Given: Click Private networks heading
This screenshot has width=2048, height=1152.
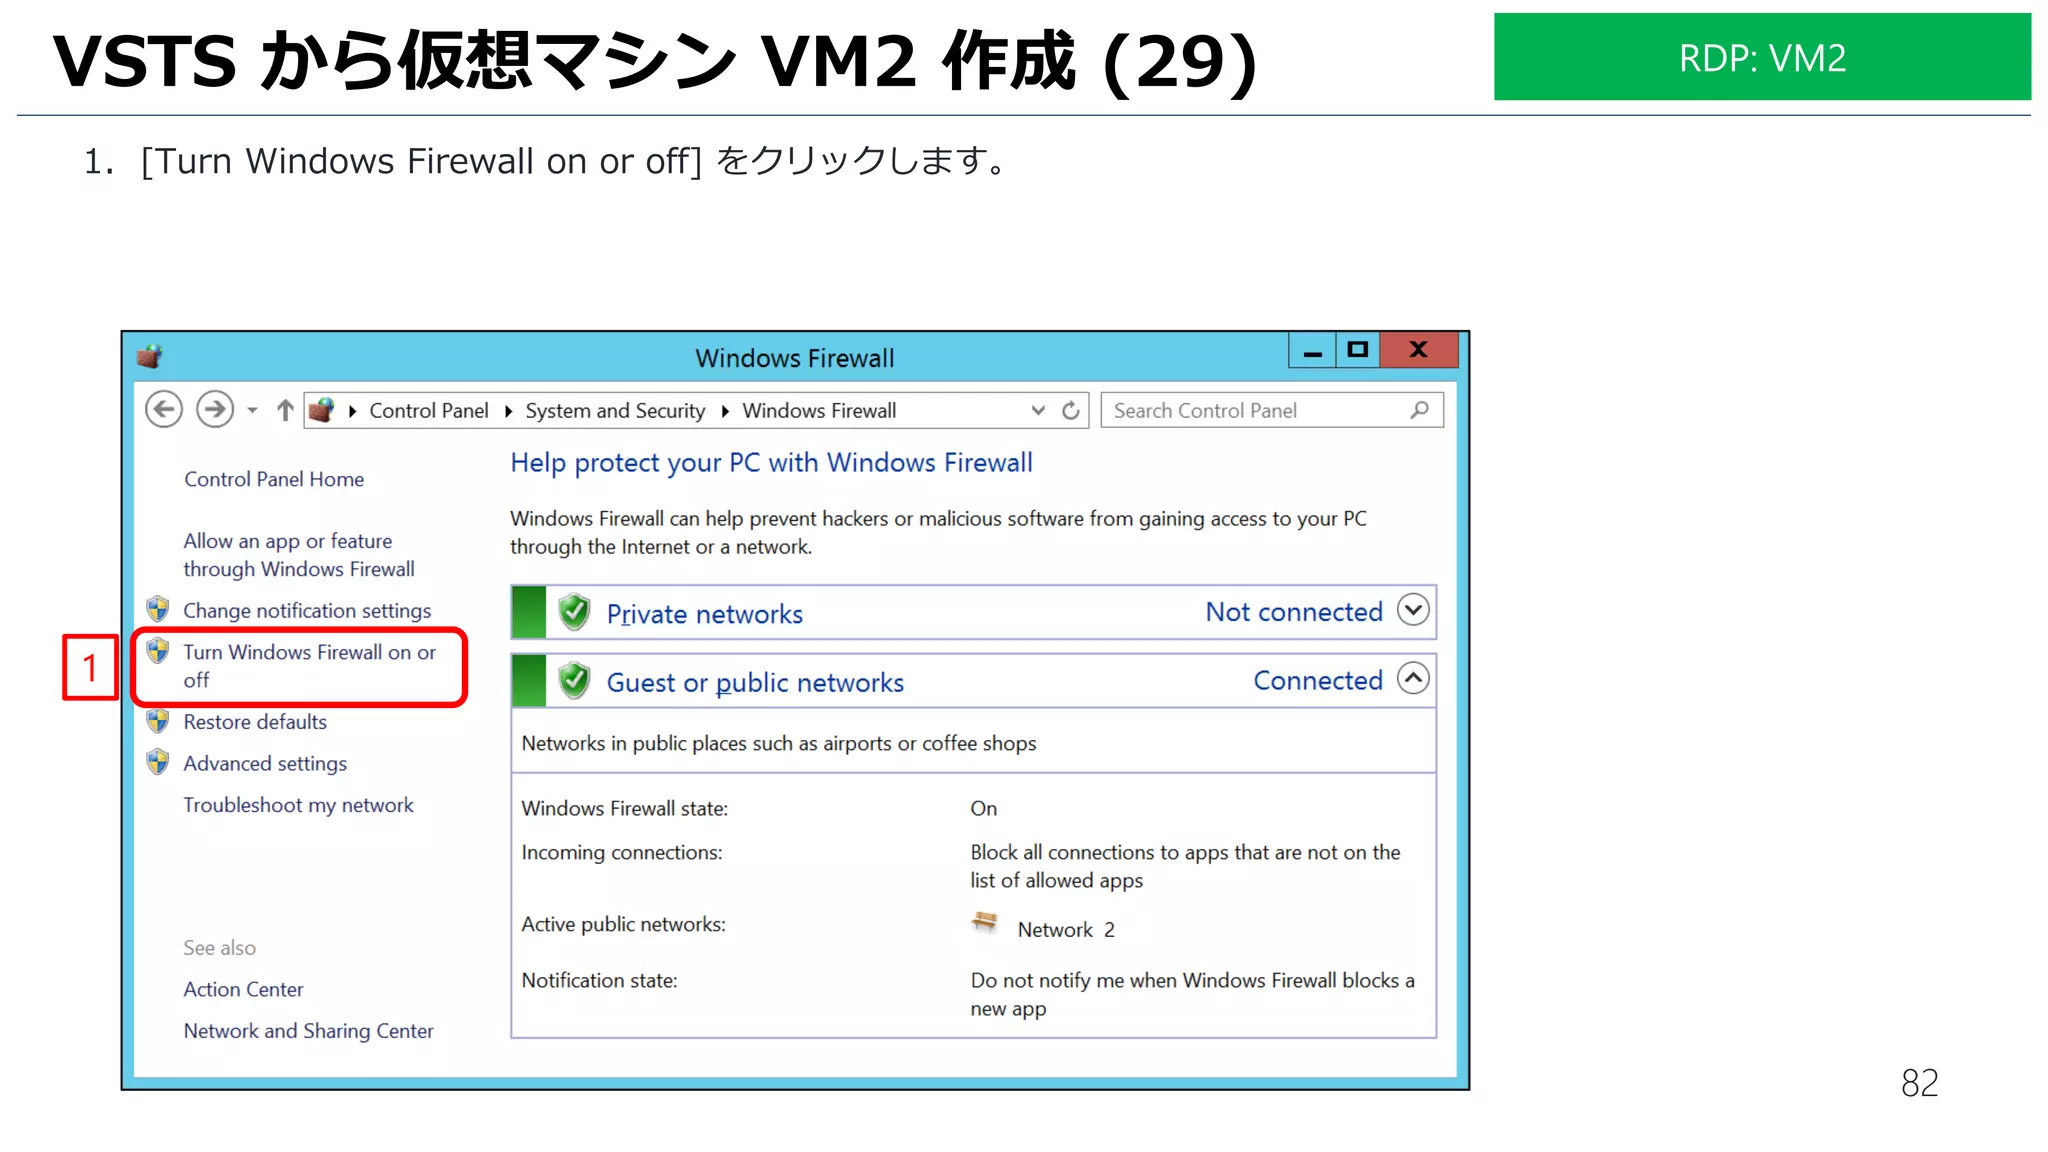Looking at the screenshot, I should pyautogui.click(x=704, y=614).
